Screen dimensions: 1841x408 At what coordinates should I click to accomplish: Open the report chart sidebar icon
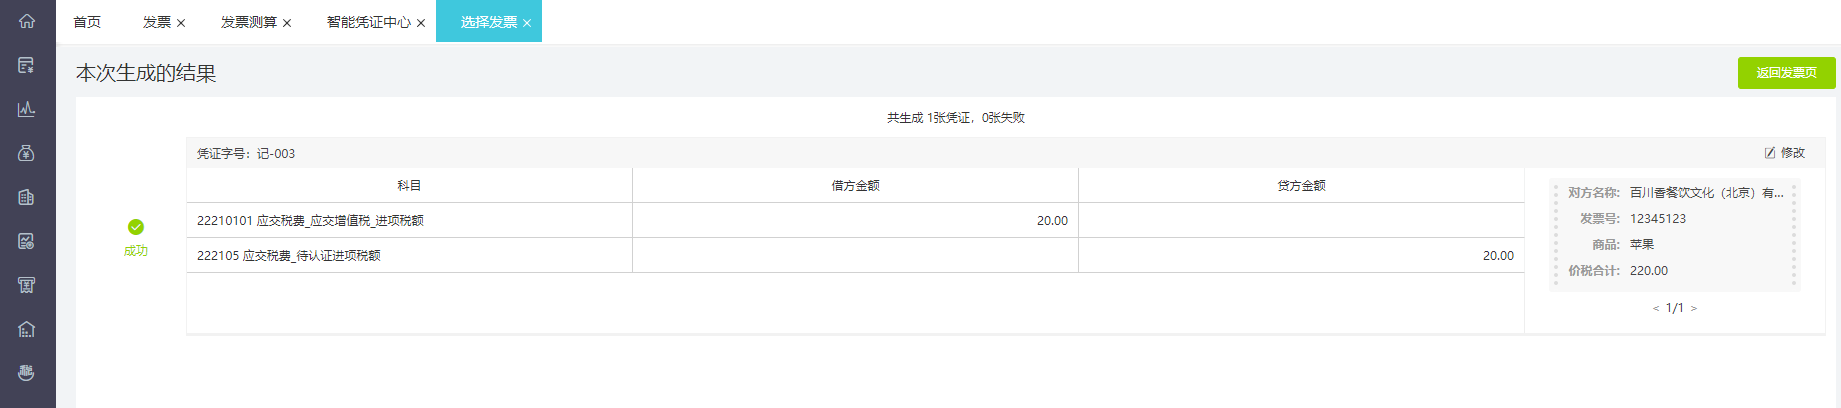[27, 241]
